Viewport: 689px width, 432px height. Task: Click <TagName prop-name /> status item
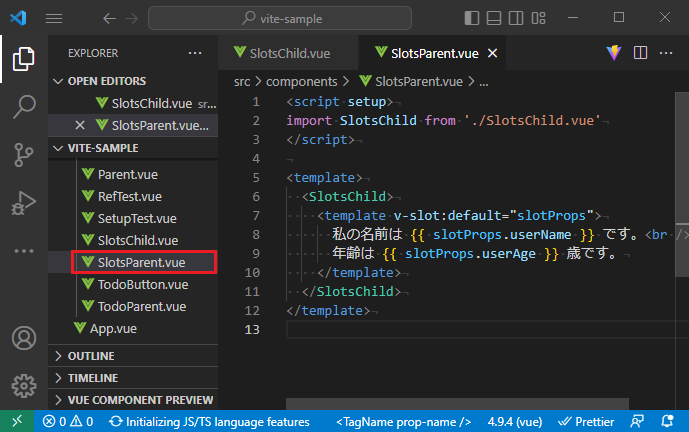pos(403,421)
